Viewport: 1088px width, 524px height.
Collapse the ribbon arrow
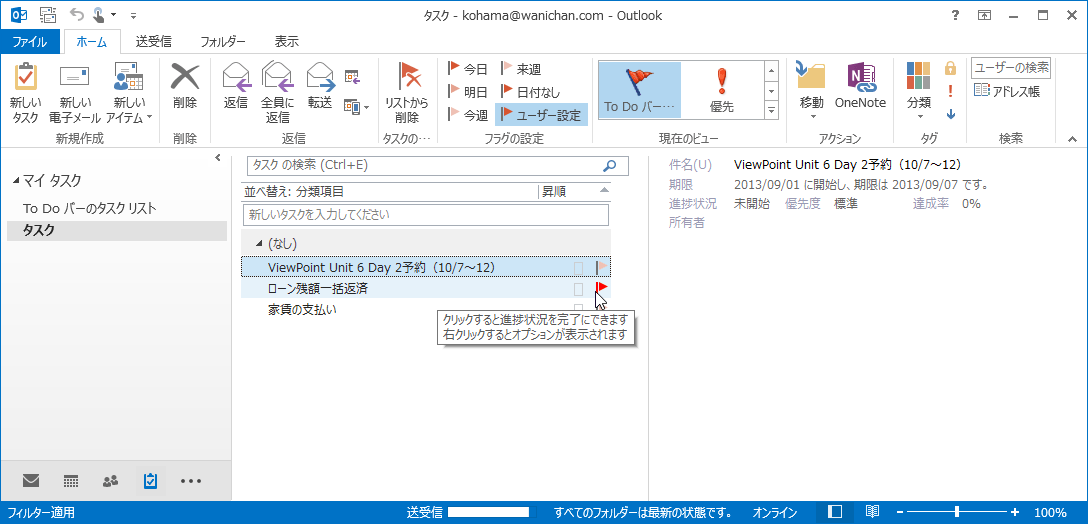pyautogui.click(x=1072, y=139)
